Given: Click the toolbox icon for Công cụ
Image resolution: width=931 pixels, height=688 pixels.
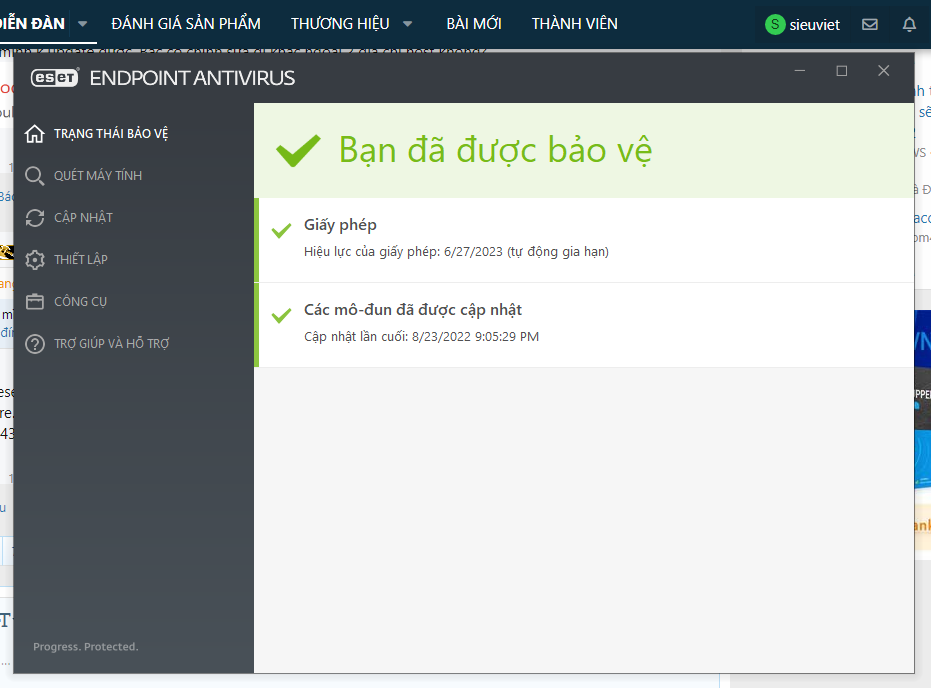Looking at the screenshot, I should pyautogui.click(x=34, y=302).
